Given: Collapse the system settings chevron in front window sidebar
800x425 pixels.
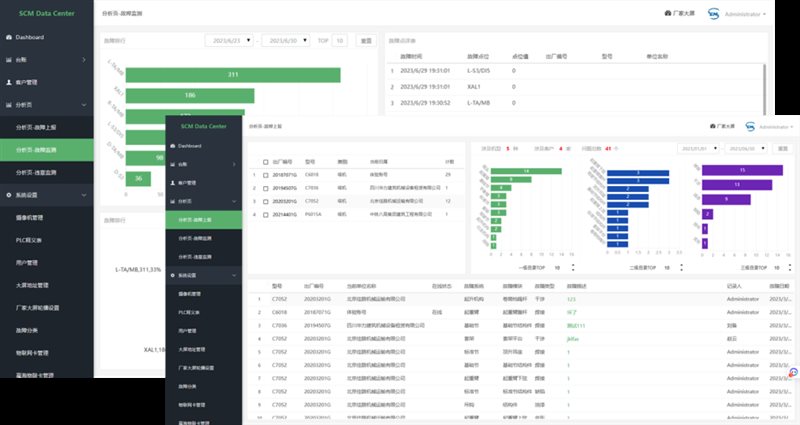Looking at the screenshot, I should coord(234,276).
